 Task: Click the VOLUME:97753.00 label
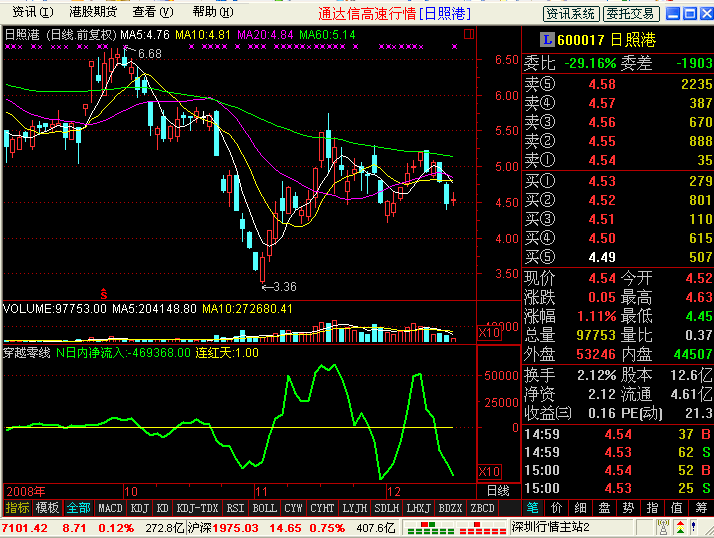click(x=55, y=309)
